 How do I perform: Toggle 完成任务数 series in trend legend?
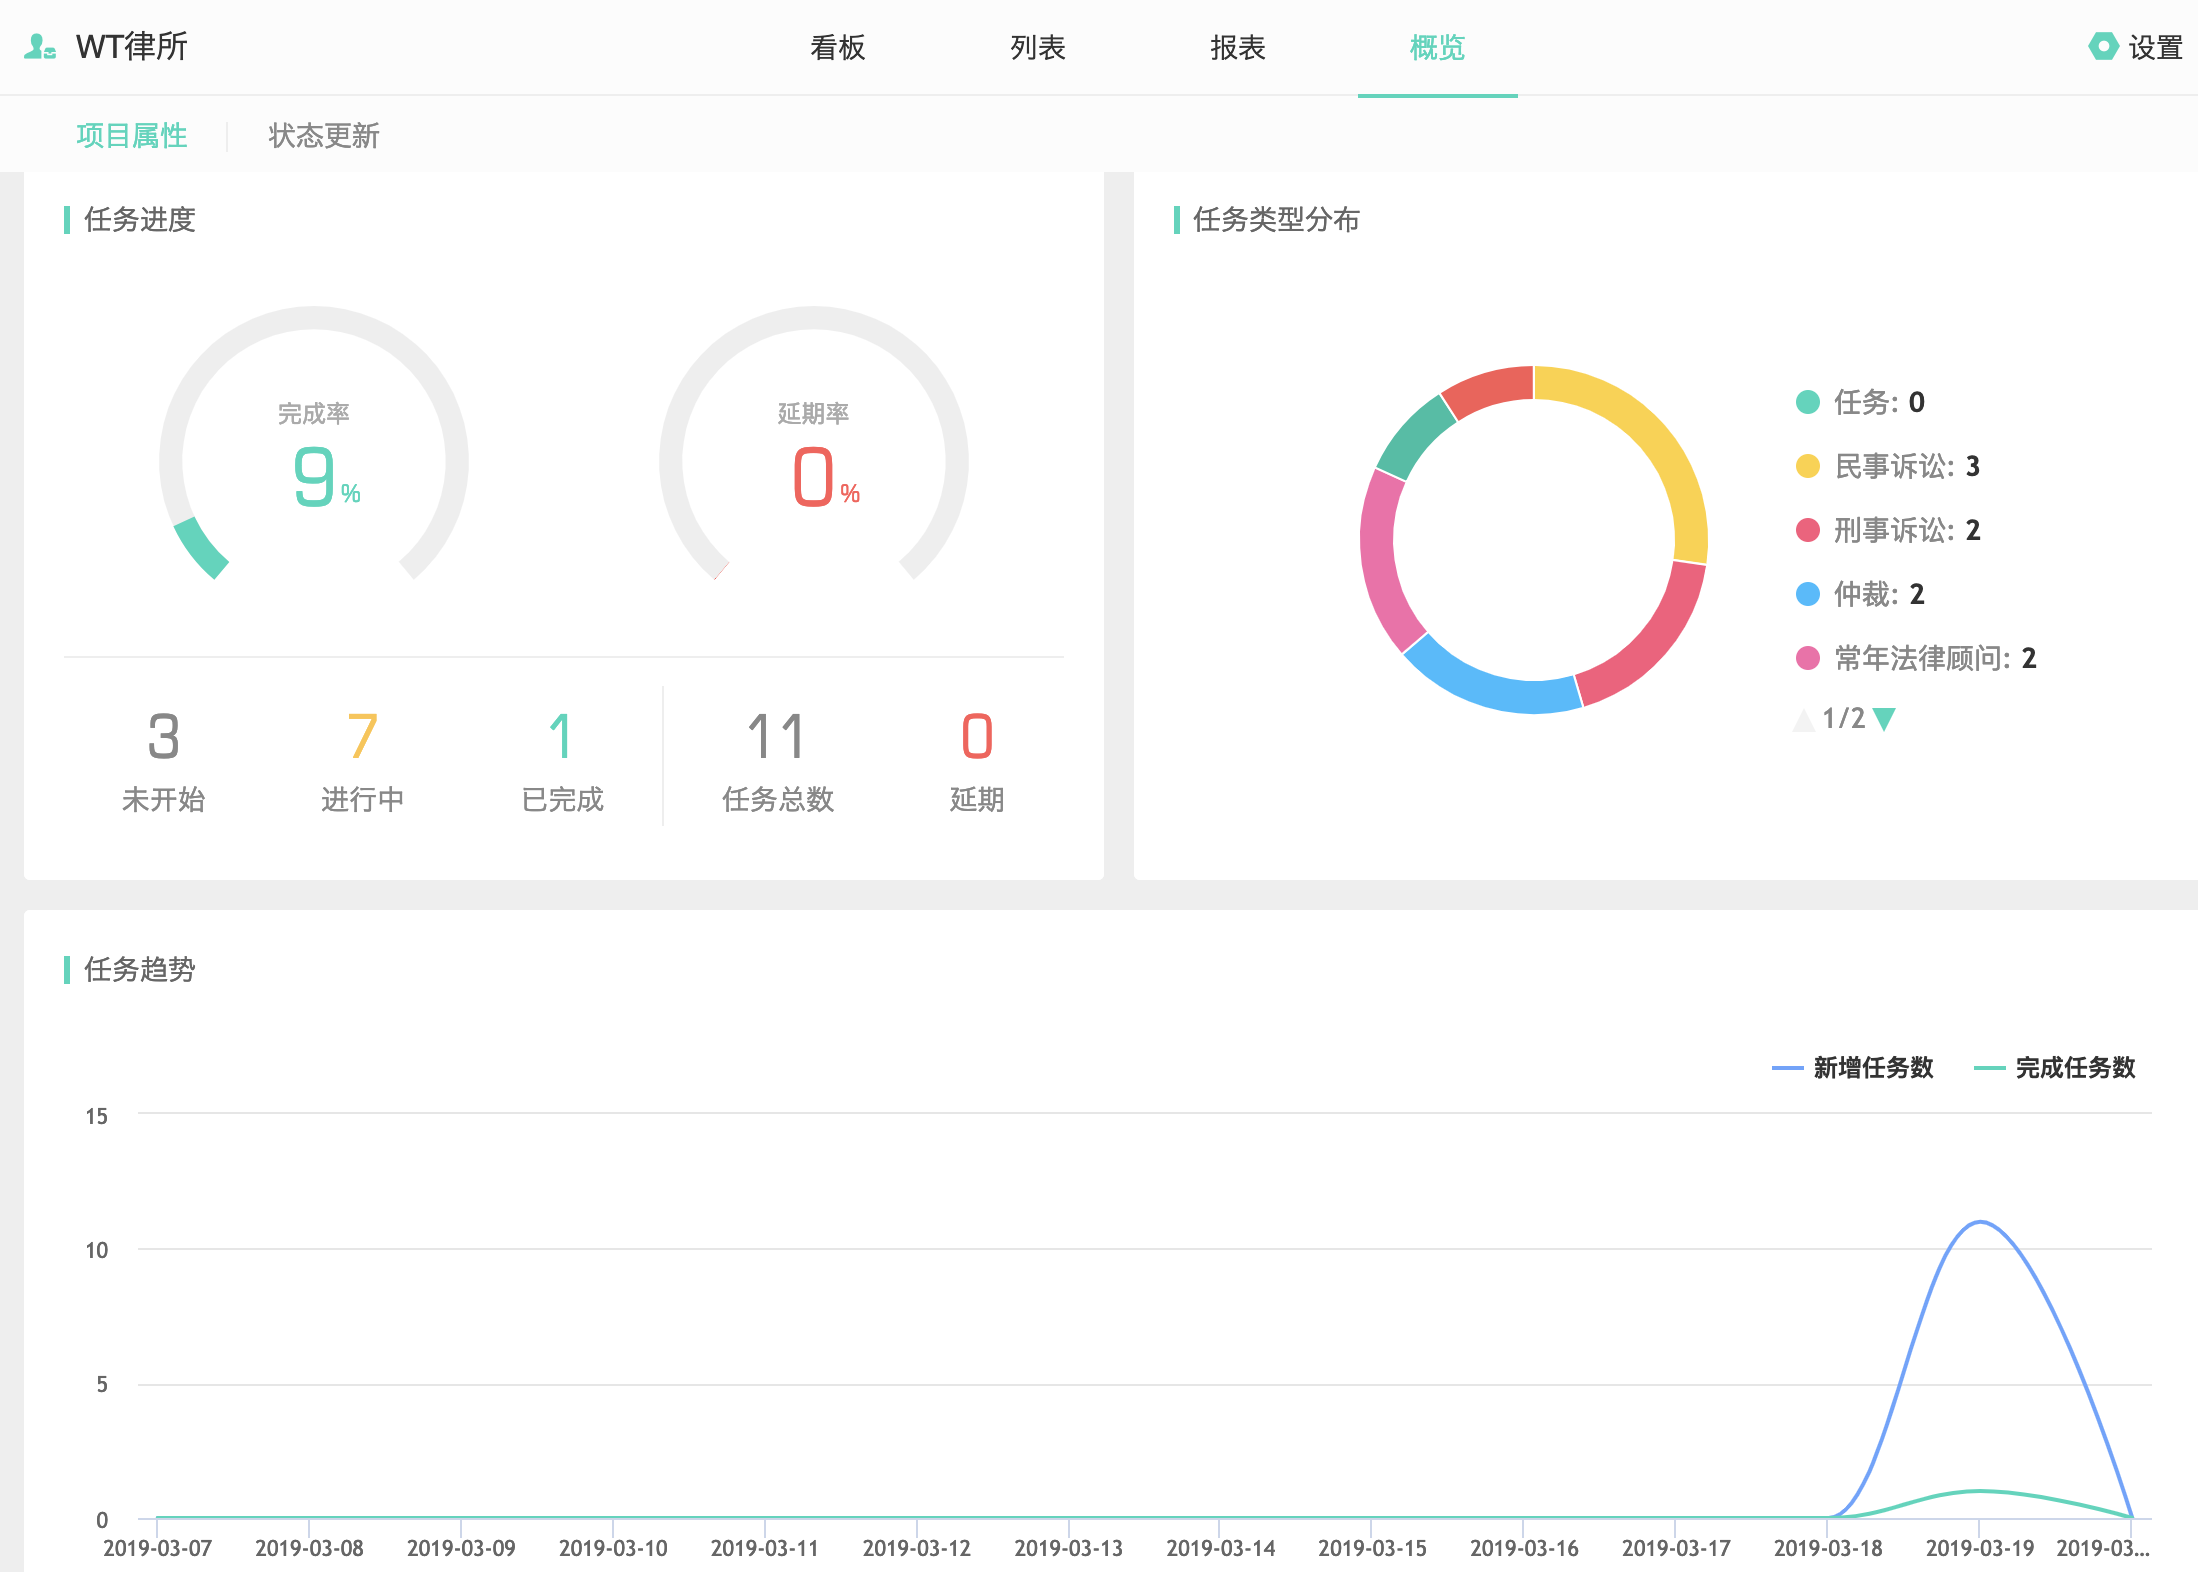(x=2055, y=1068)
